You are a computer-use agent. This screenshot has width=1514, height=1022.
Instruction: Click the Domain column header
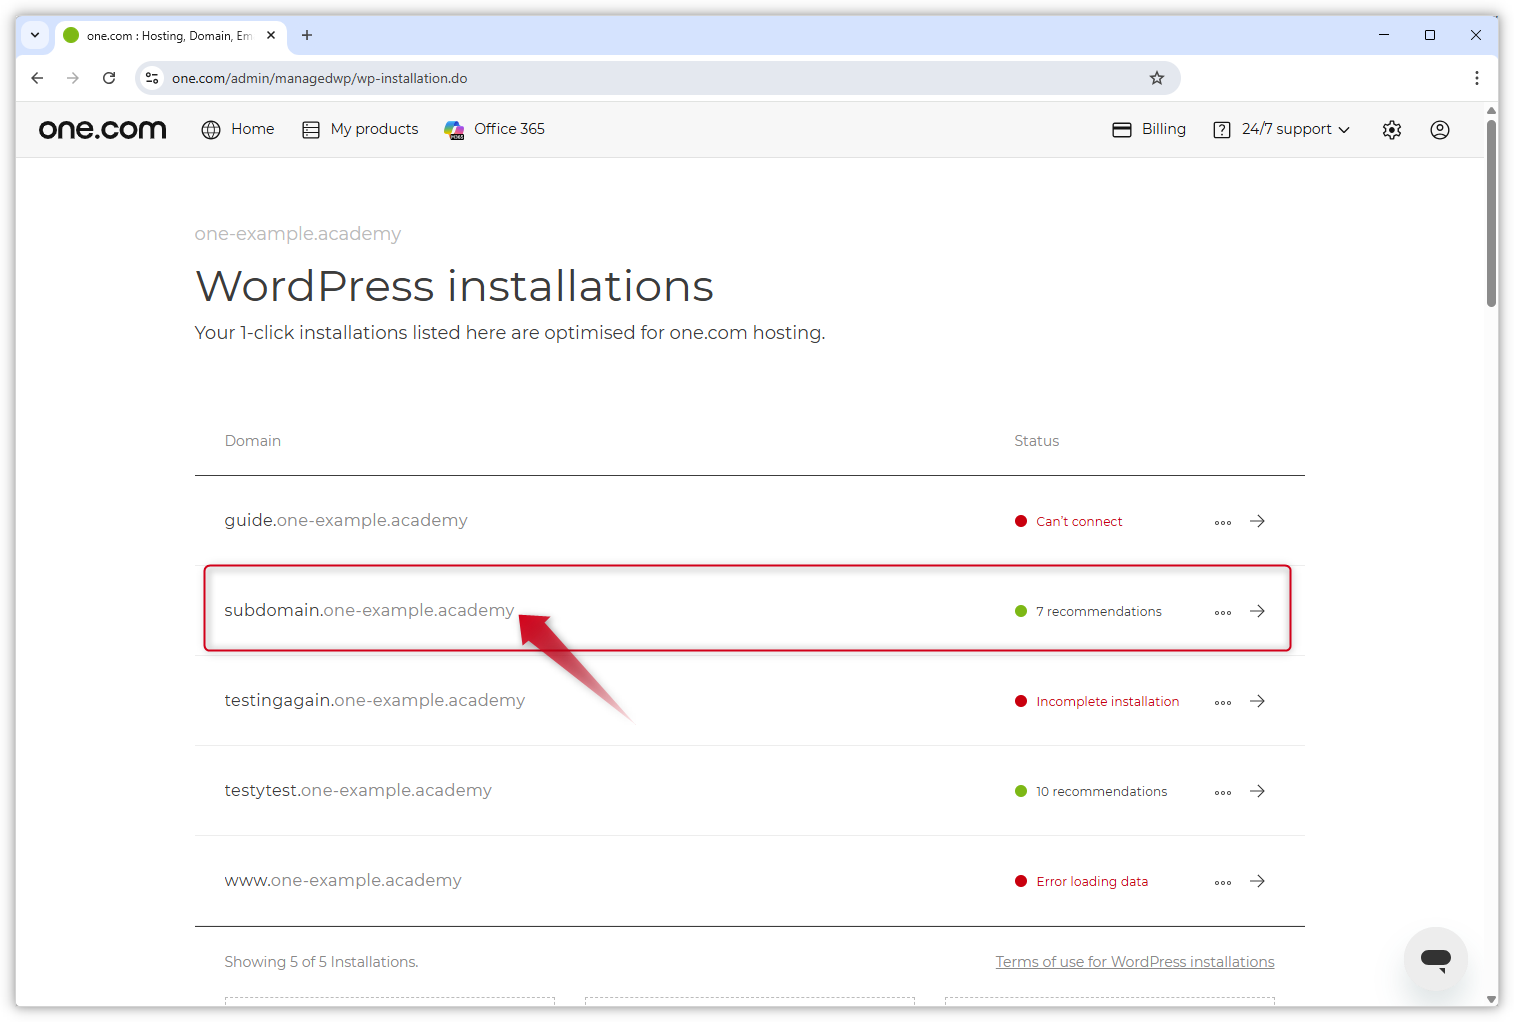point(252,441)
